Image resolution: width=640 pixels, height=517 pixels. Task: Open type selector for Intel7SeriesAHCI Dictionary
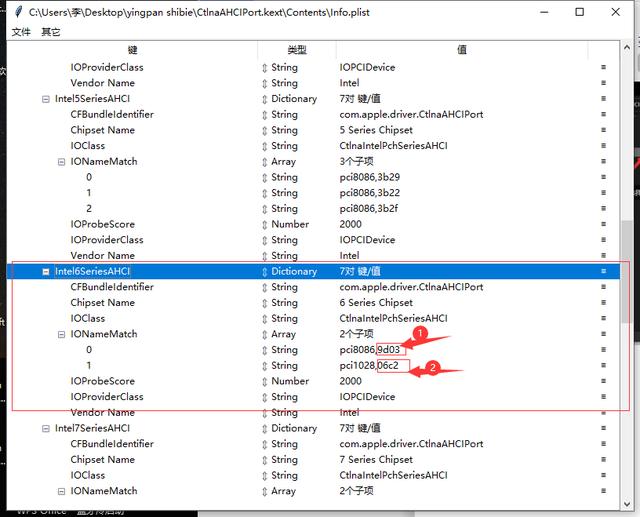click(x=264, y=428)
